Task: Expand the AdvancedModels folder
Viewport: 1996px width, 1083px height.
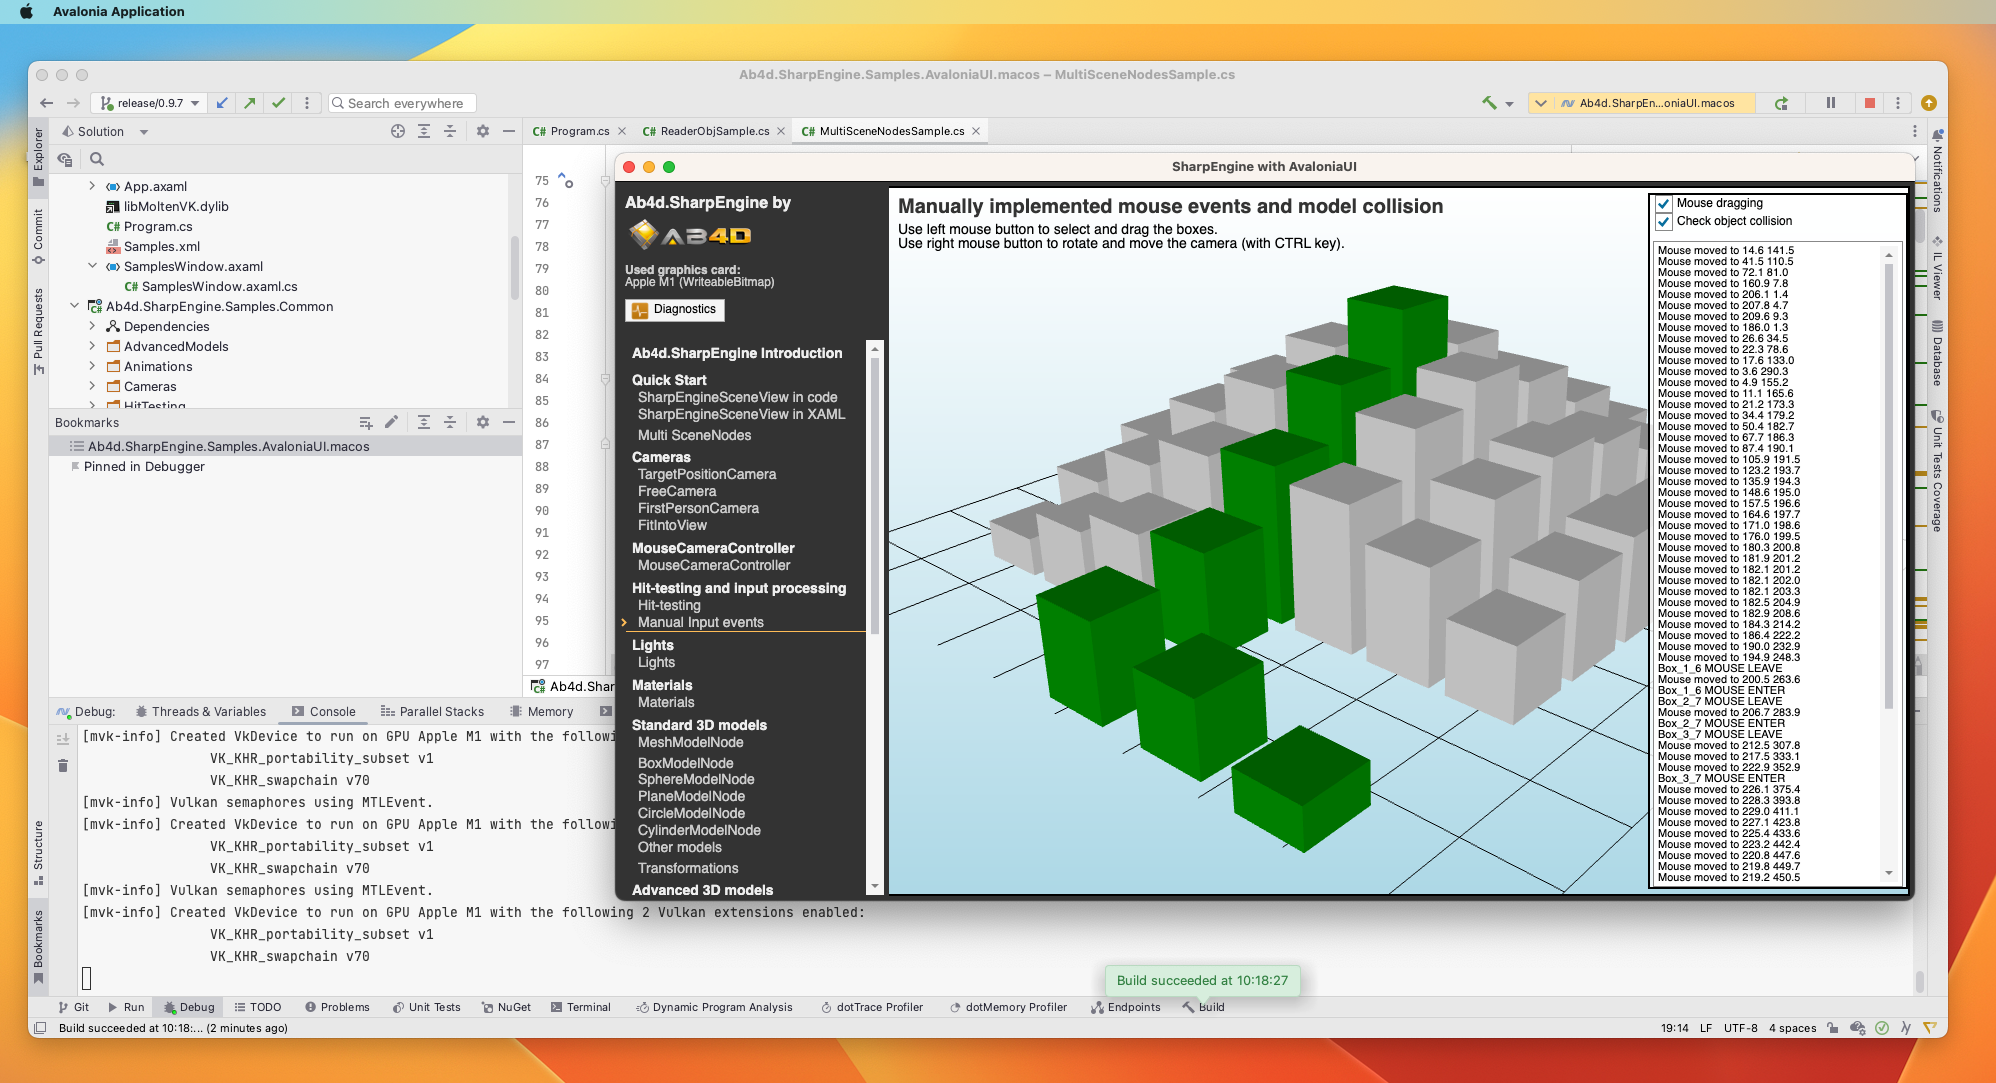Action: point(92,346)
